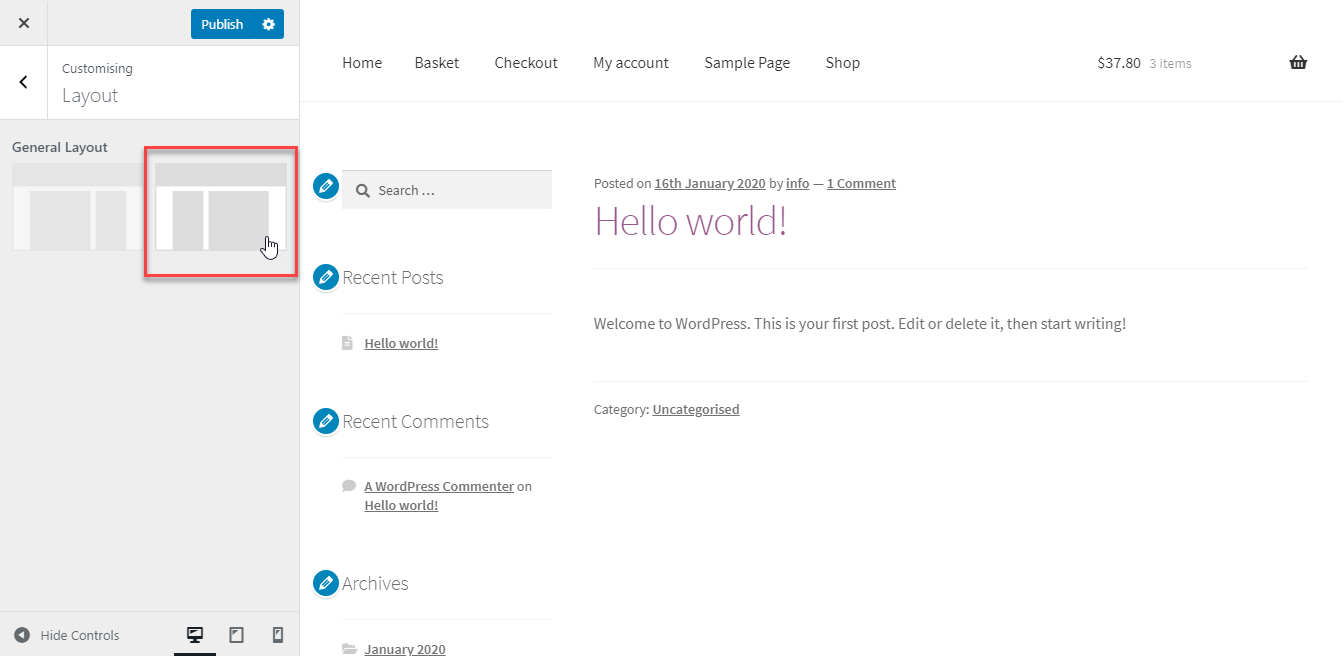This screenshot has width=1343, height=656.
Task: Open the 1 Comment link
Action: point(861,183)
